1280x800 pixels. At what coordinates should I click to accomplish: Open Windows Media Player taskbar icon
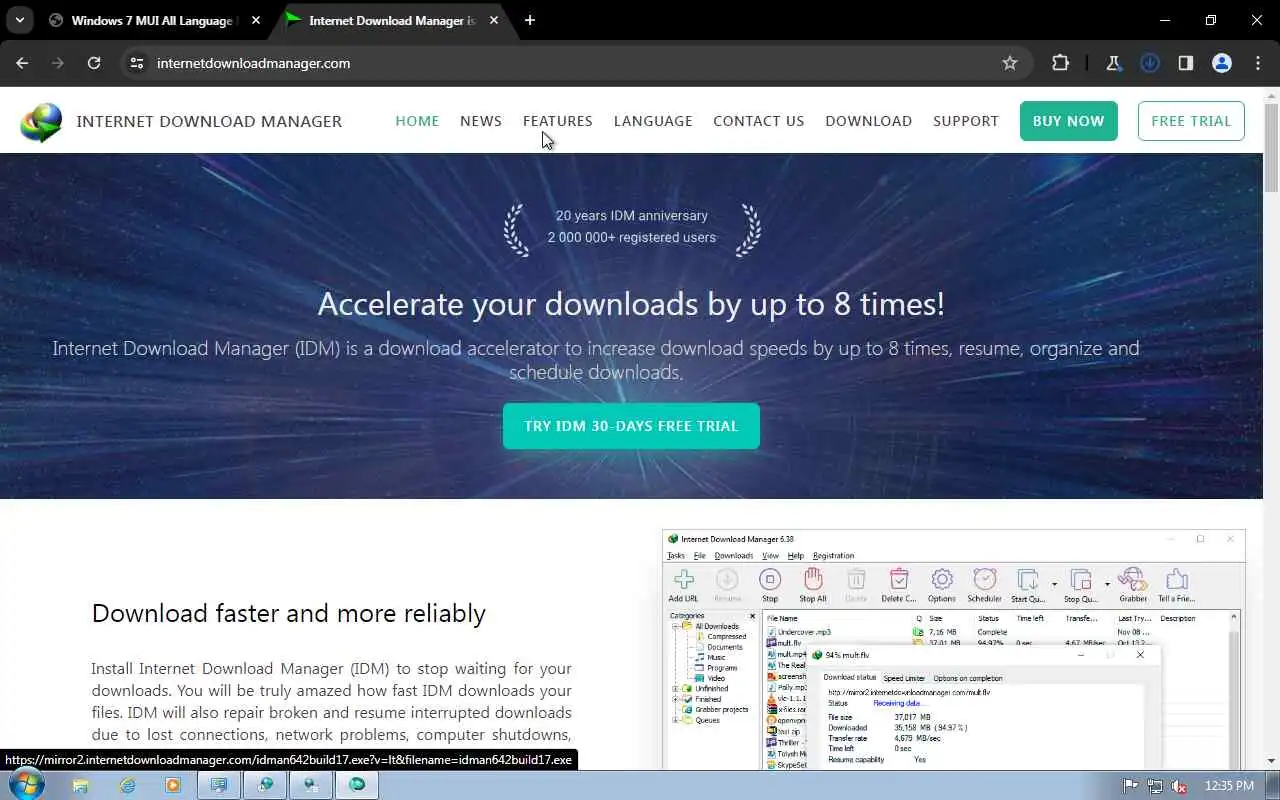click(173, 786)
